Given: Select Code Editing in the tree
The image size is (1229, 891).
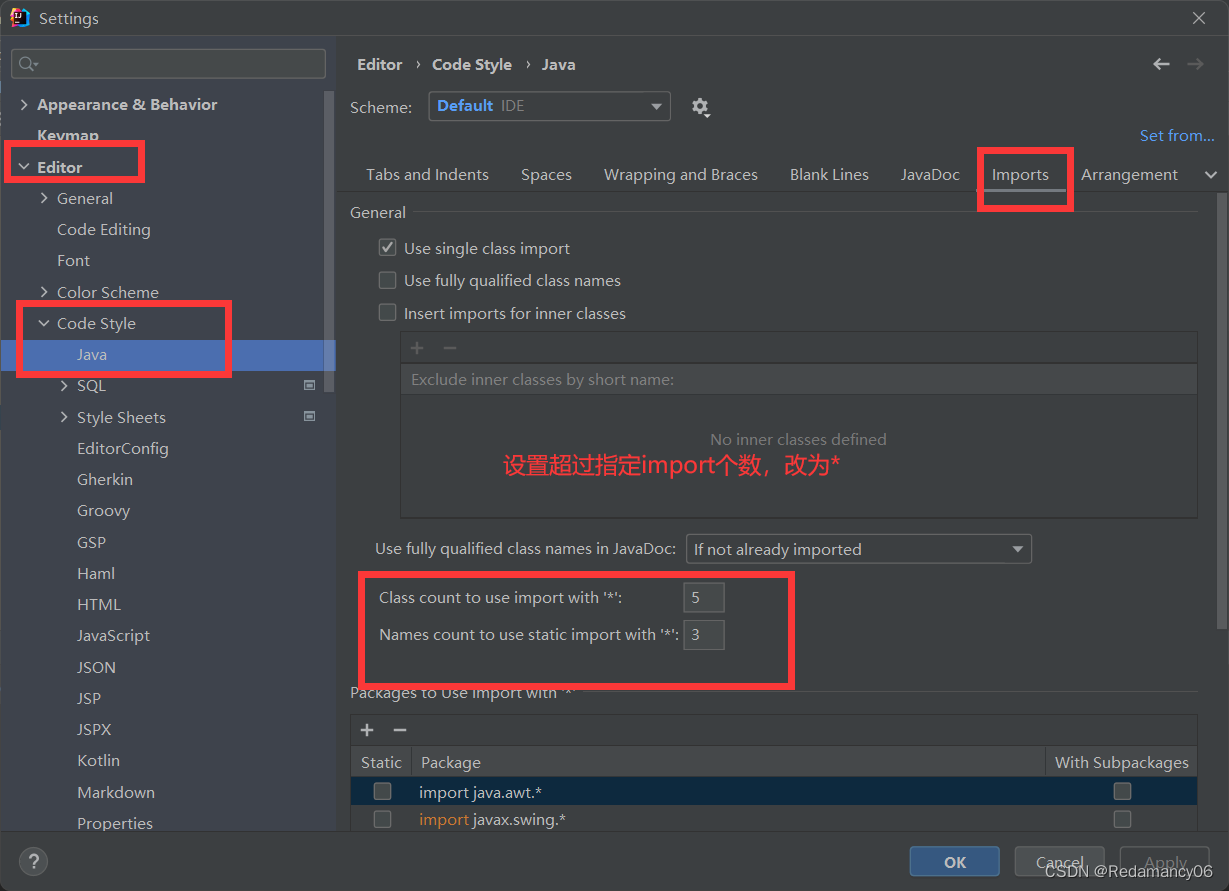Looking at the screenshot, I should point(104,229).
